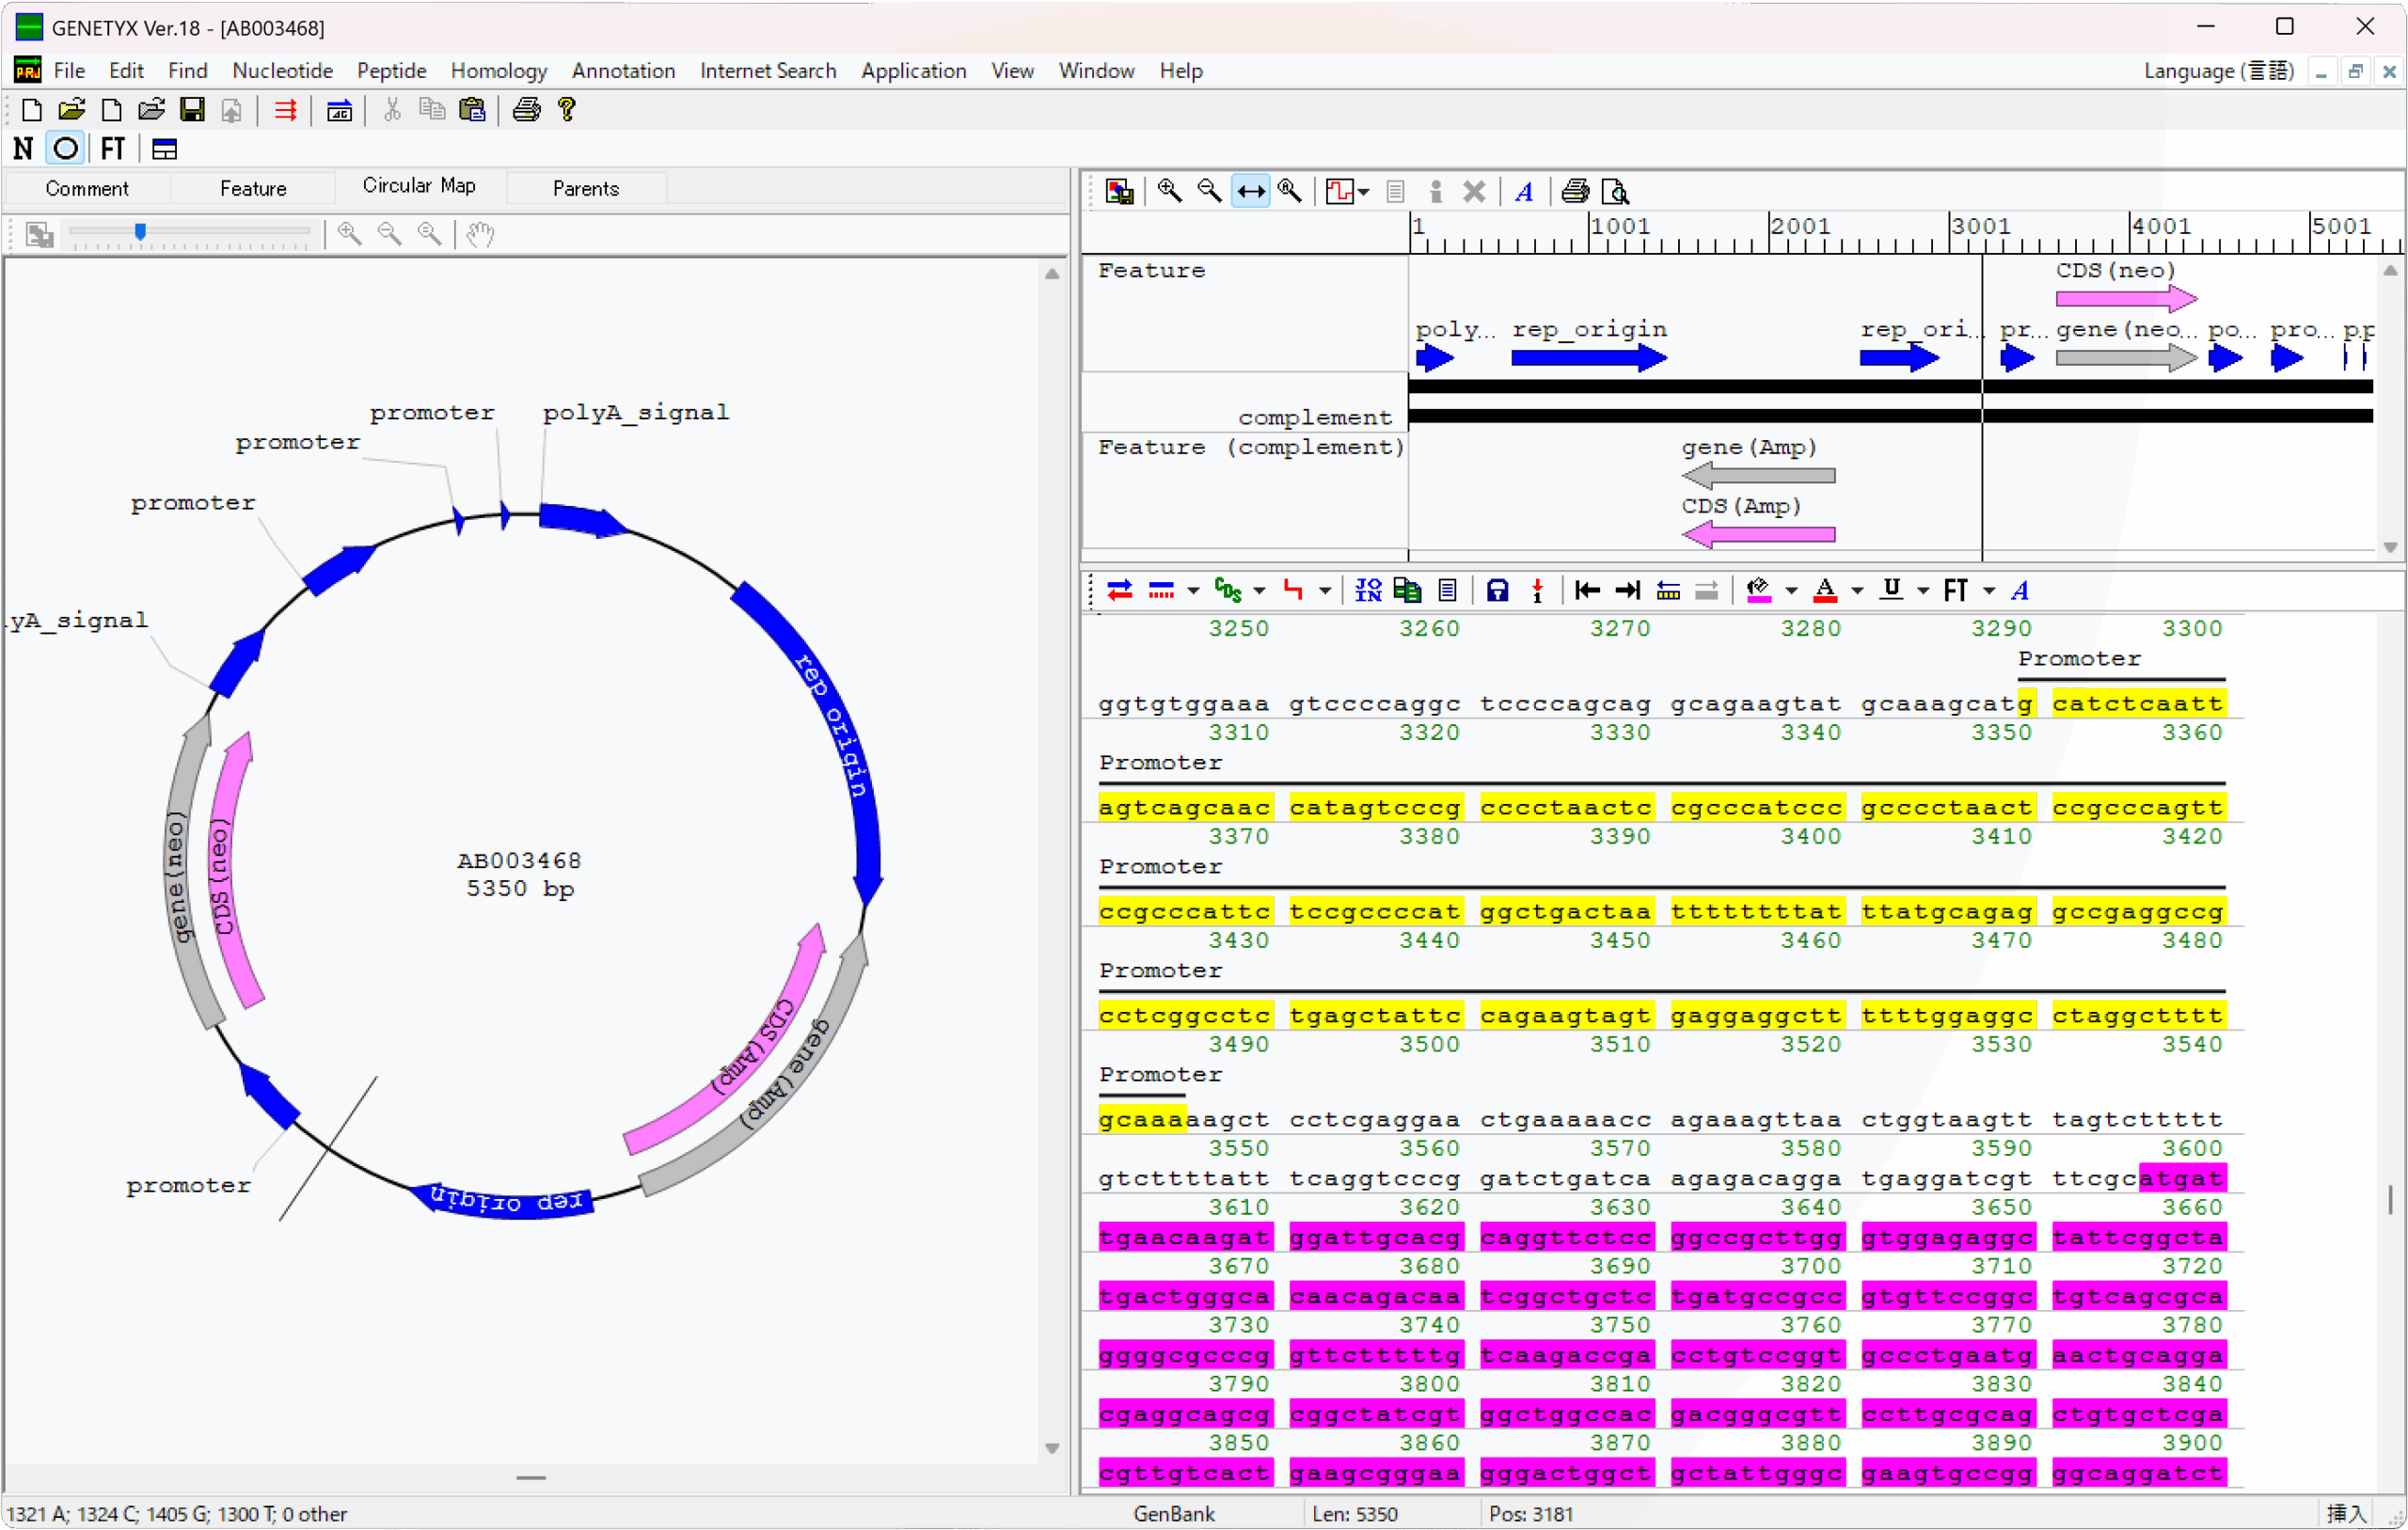
Task: Click the JOIN sequence icon
Action: click(1367, 591)
